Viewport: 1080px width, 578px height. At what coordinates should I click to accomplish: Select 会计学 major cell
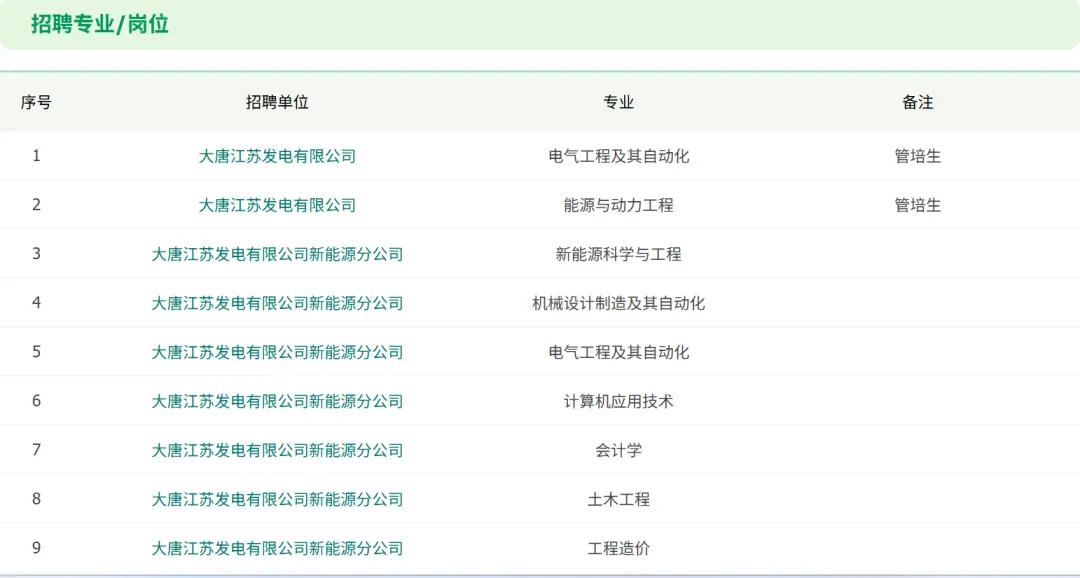coord(619,451)
